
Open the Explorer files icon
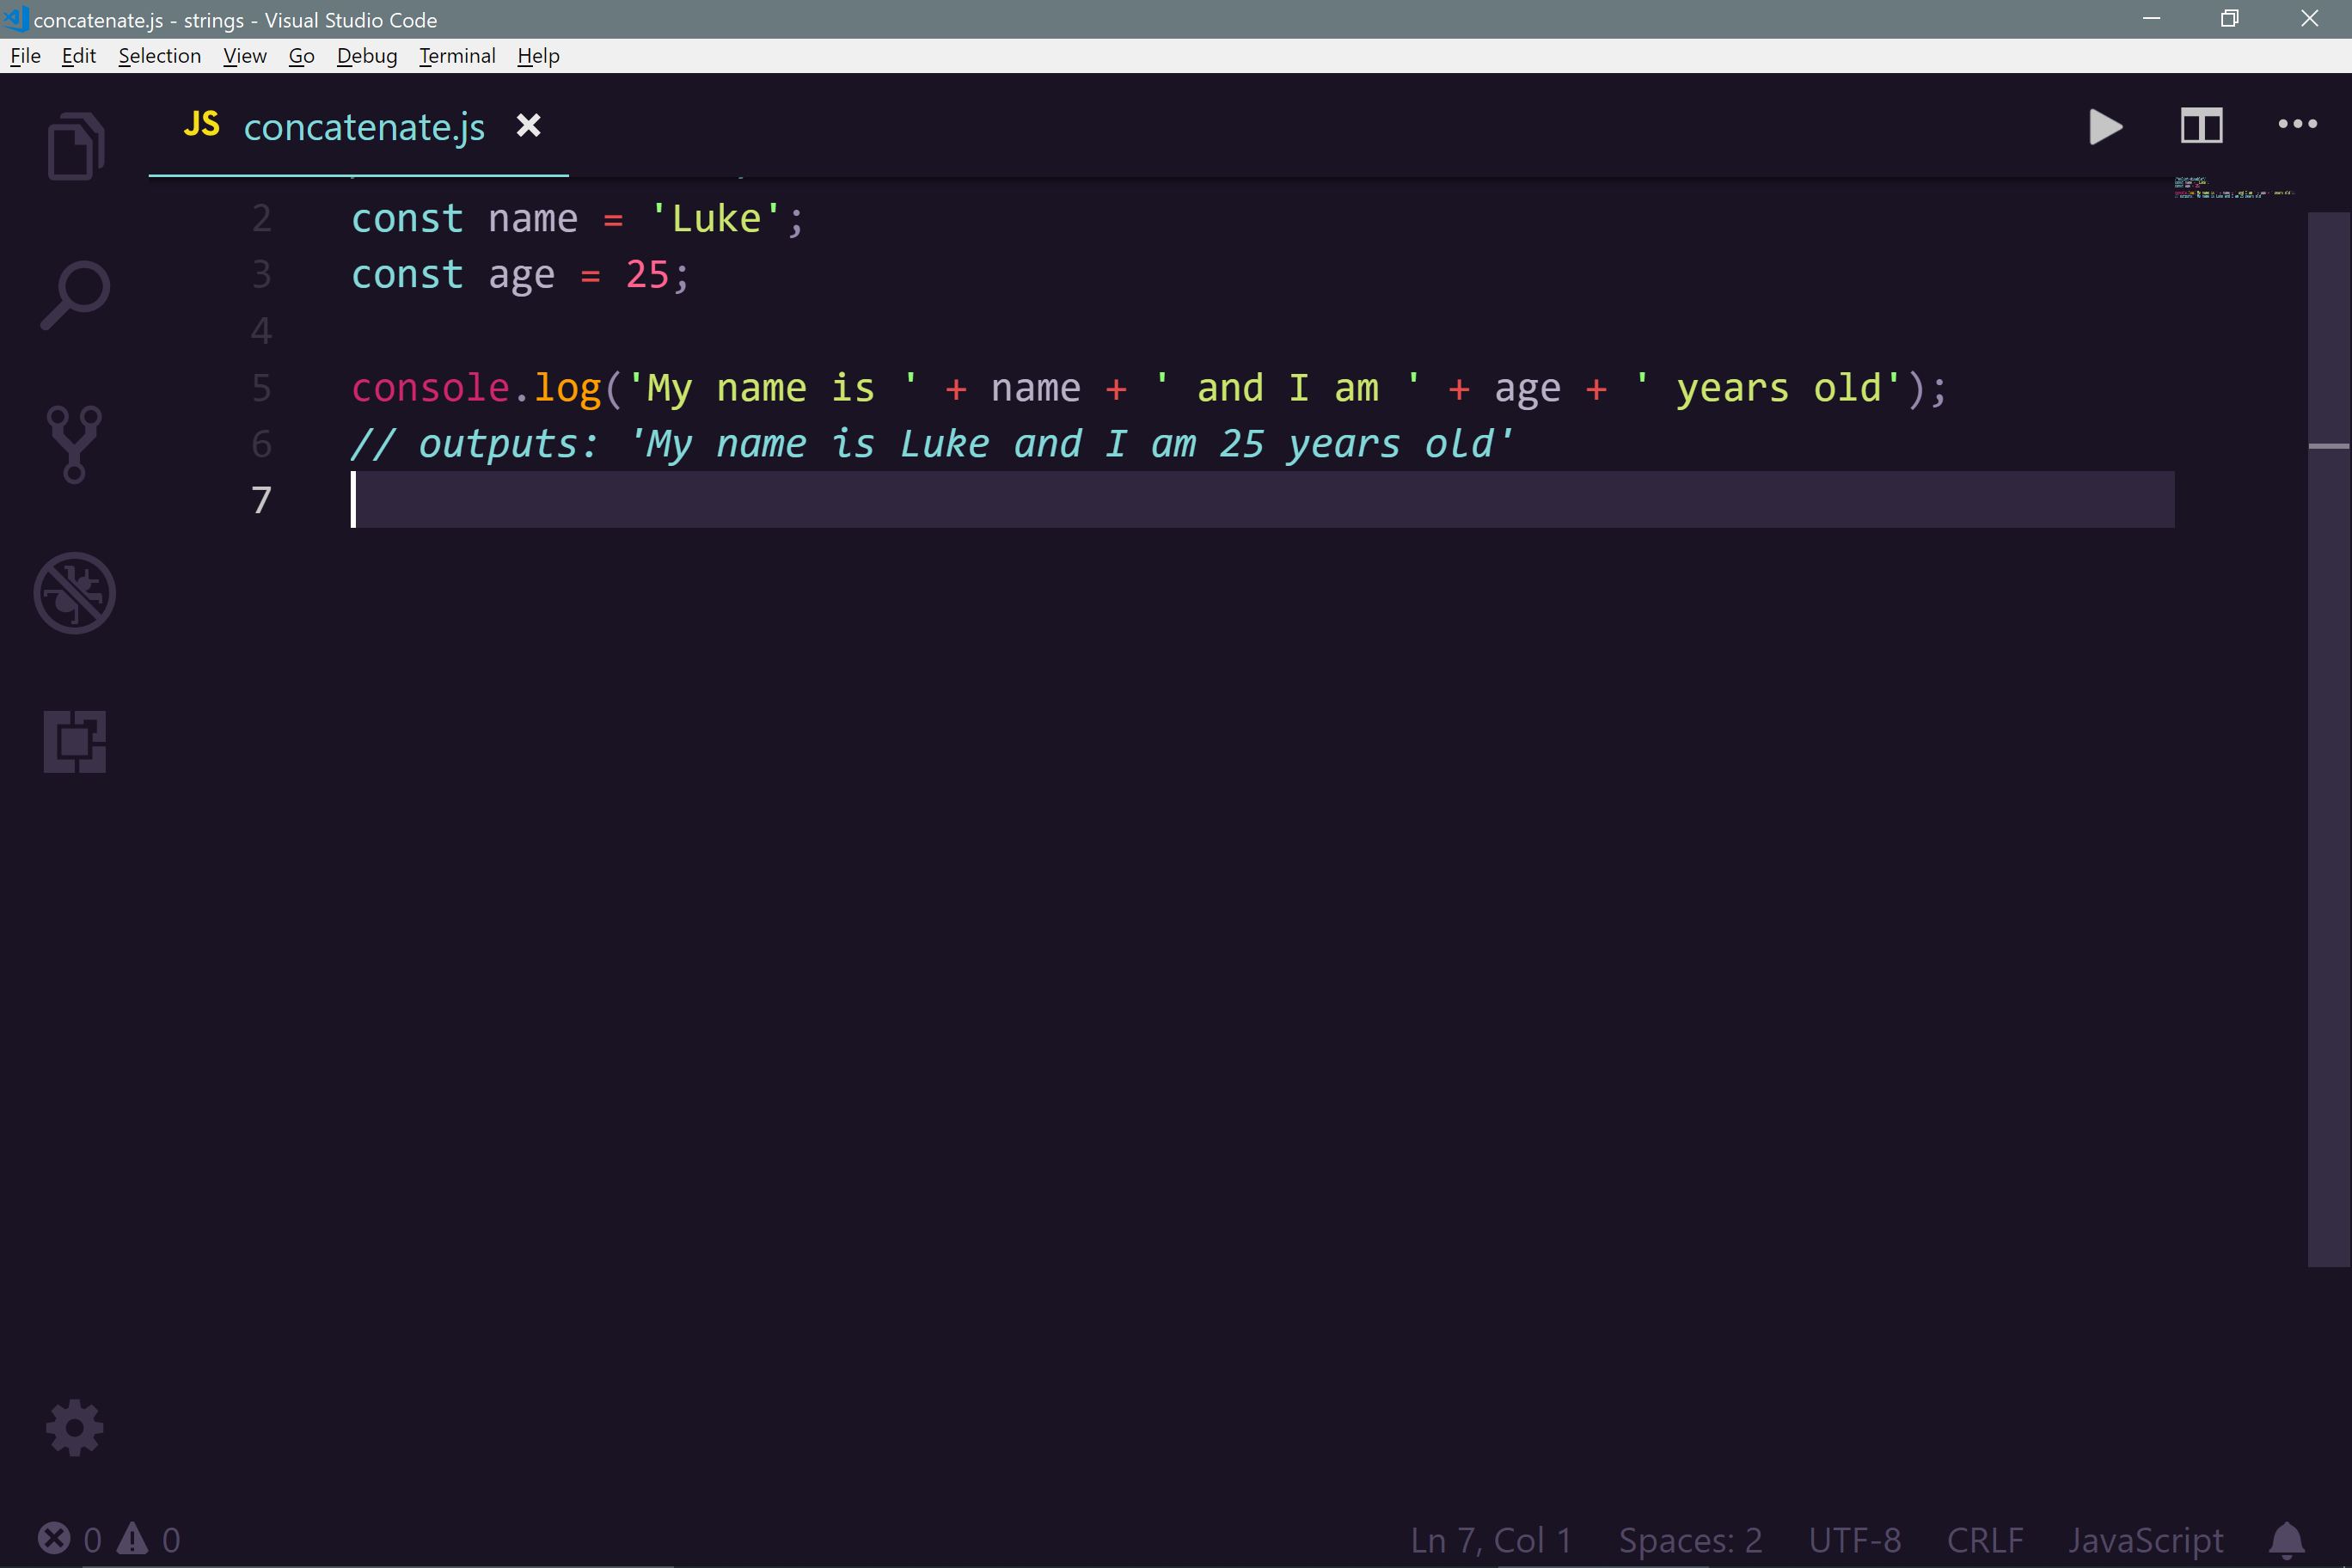[75, 147]
